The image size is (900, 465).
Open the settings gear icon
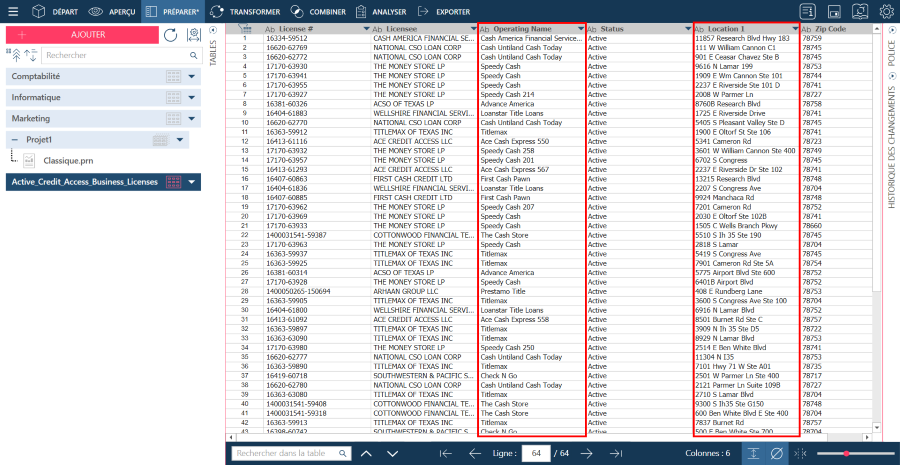(887, 11)
